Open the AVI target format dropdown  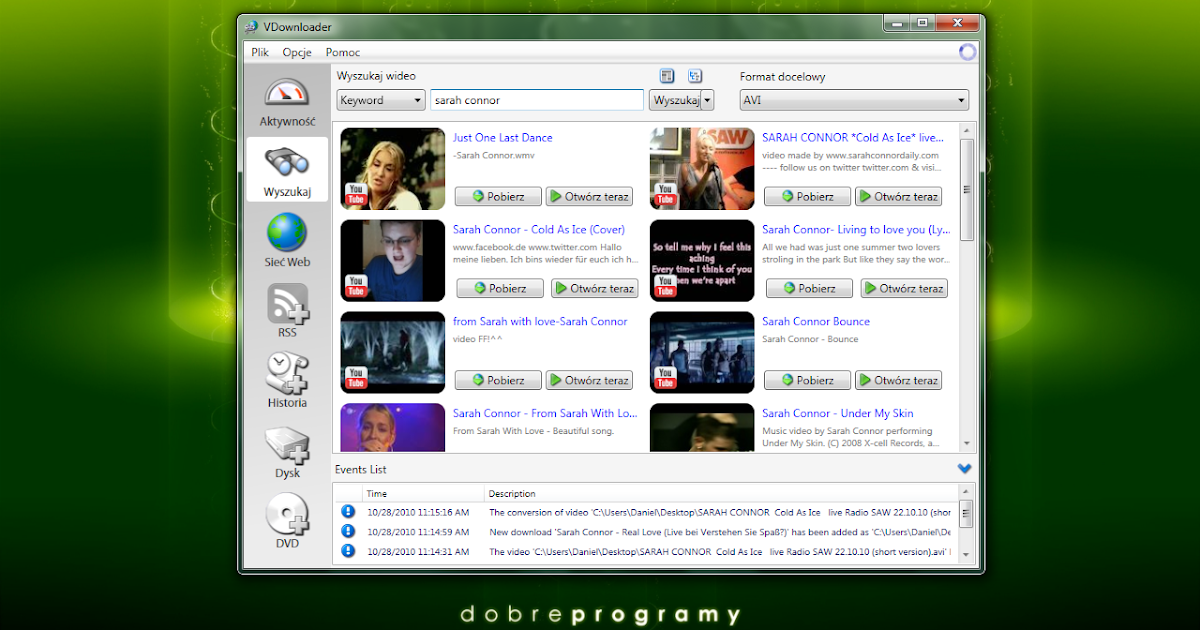pyautogui.click(x=854, y=100)
